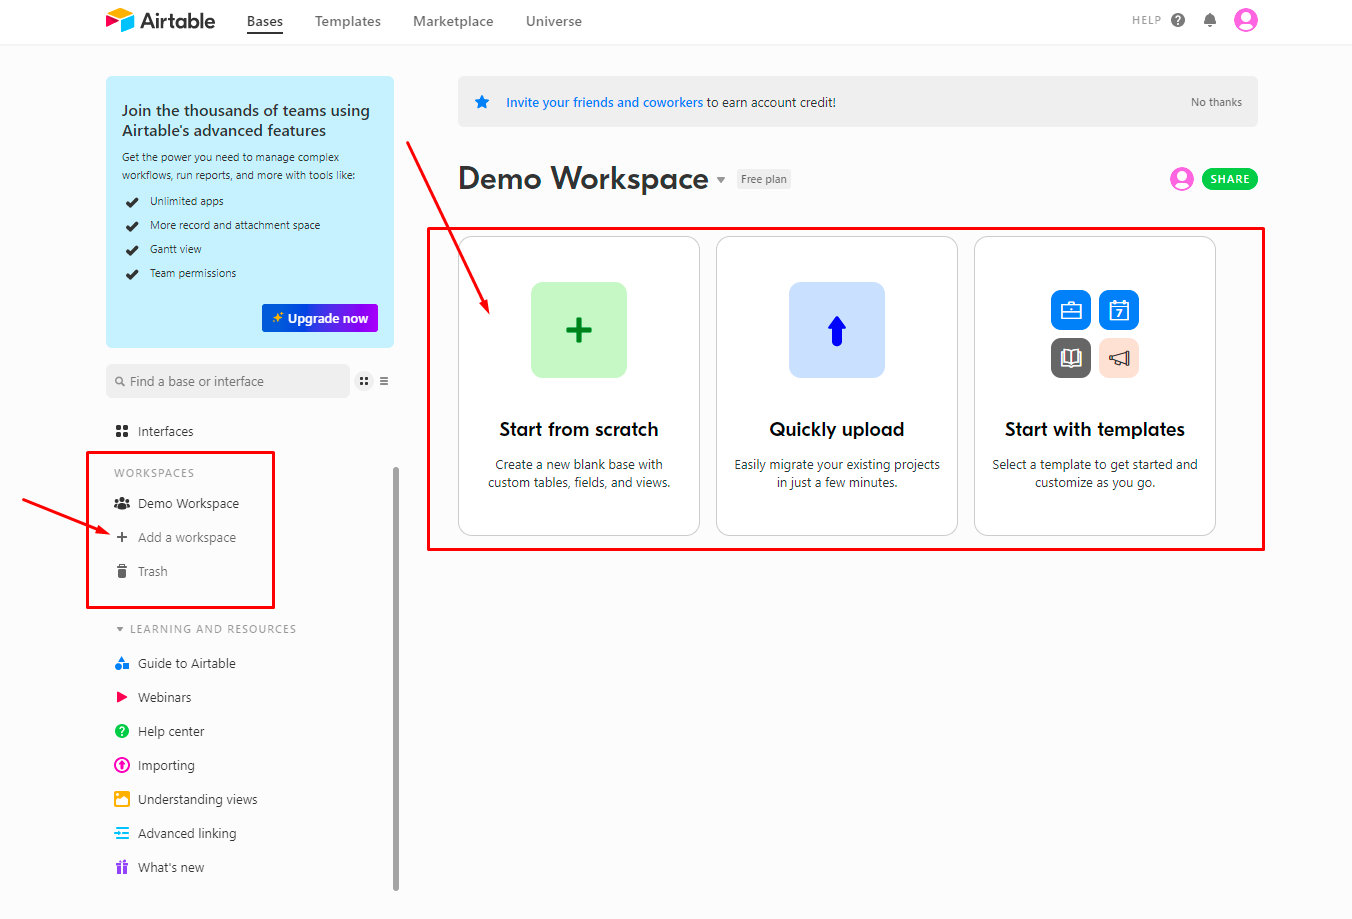
Task: Click the Upgrade now button
Action: pos(320,318)
